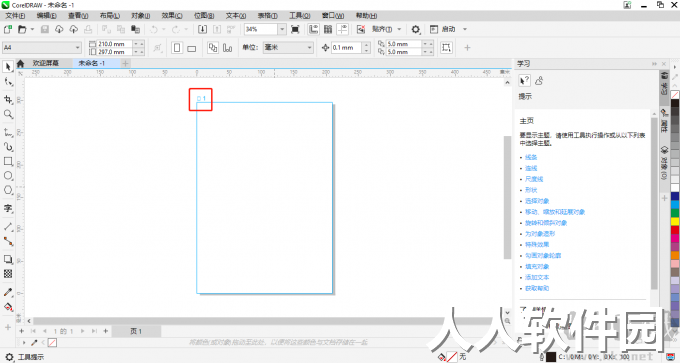Select the Eyedropper tool
The width and height of the screenshot is (680, 363).
point(8,292)
